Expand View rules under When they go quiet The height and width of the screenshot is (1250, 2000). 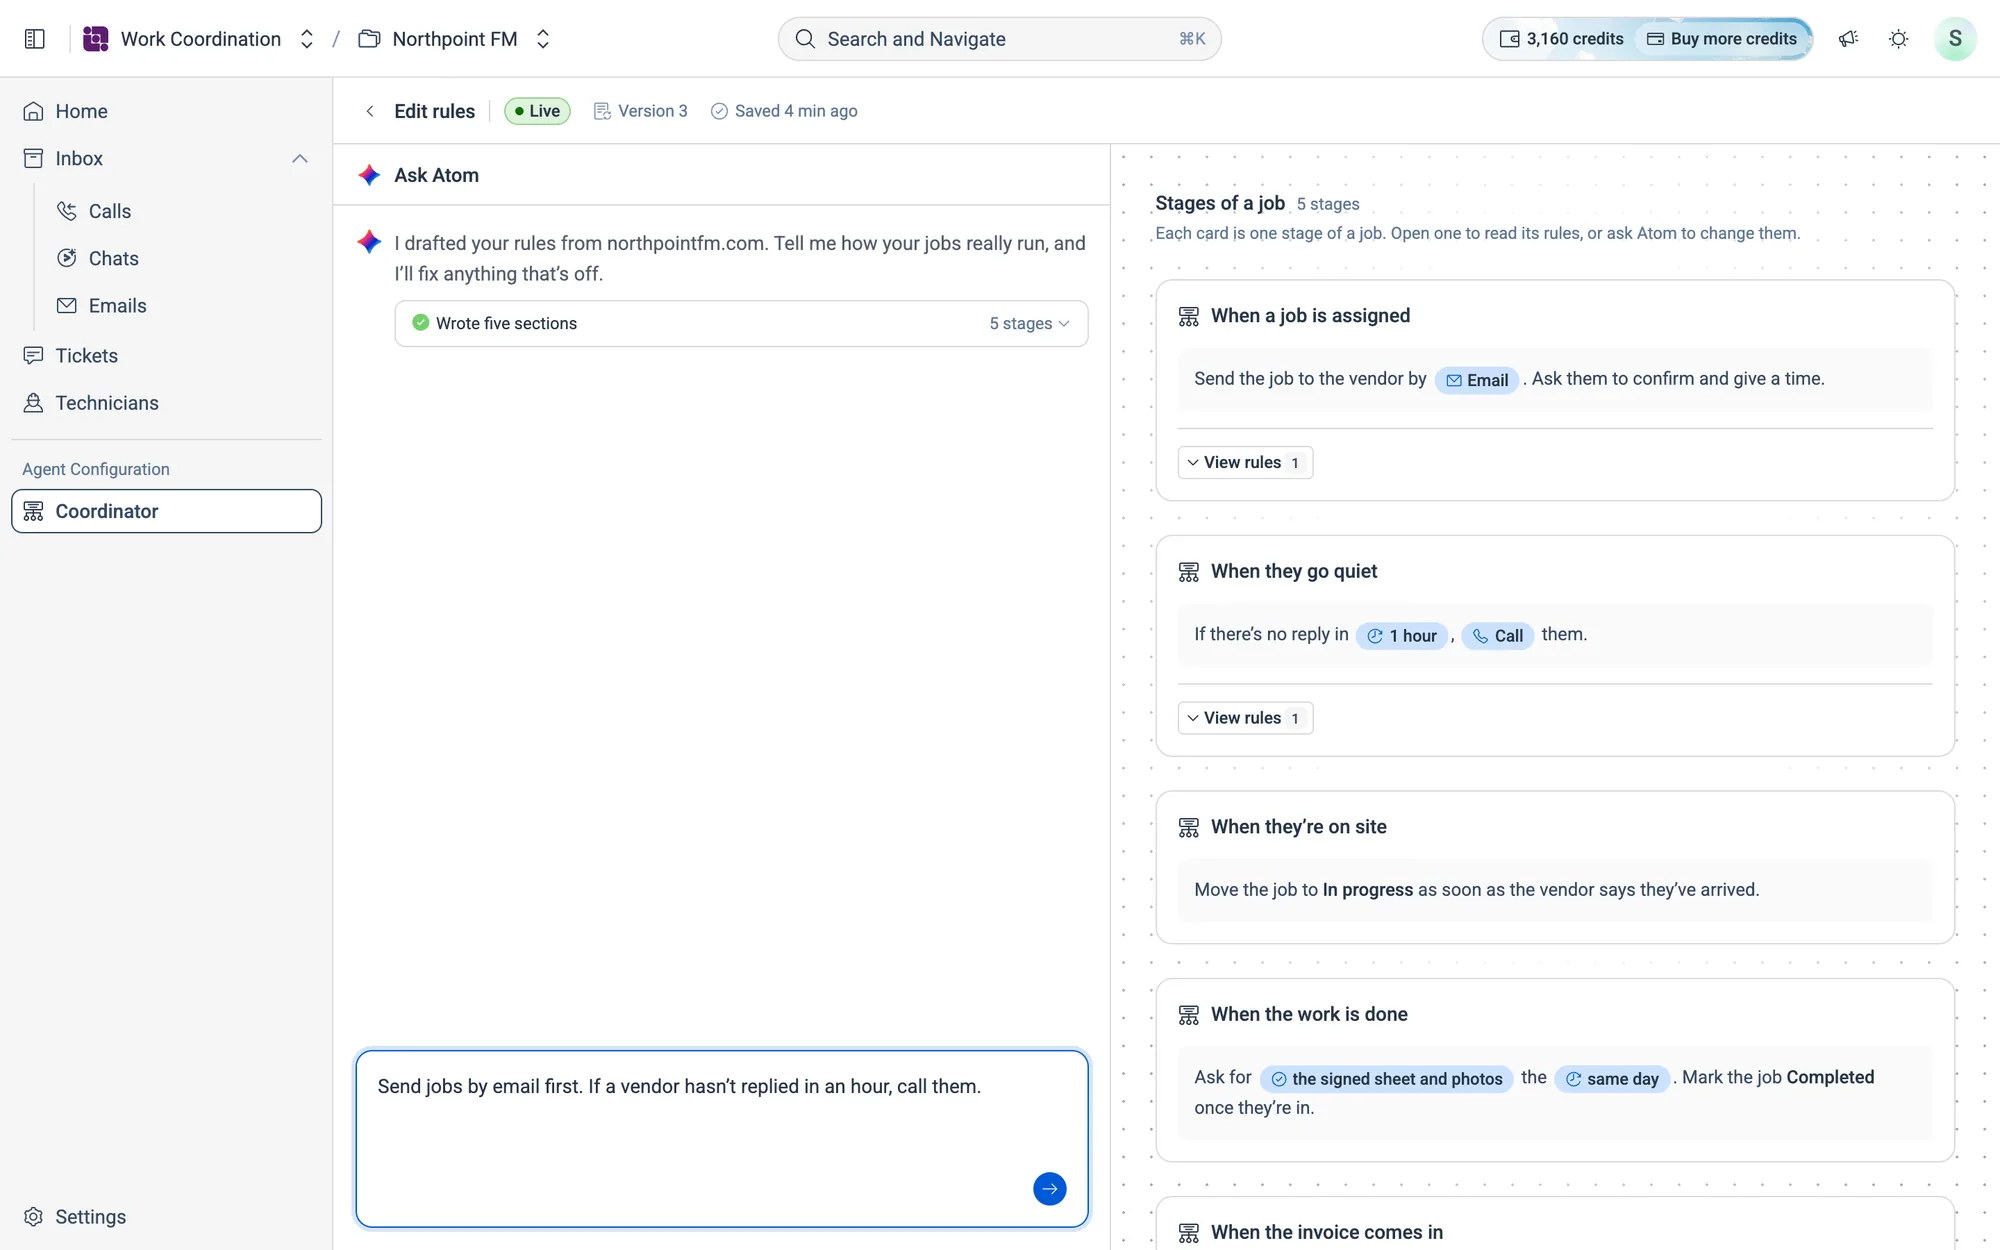(1245, 718)
